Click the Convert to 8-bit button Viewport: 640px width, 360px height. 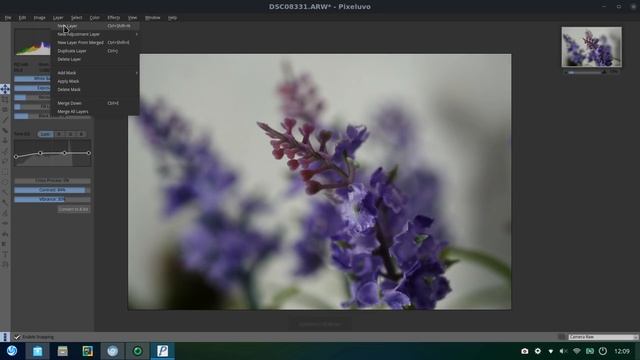tap(73, 209)
